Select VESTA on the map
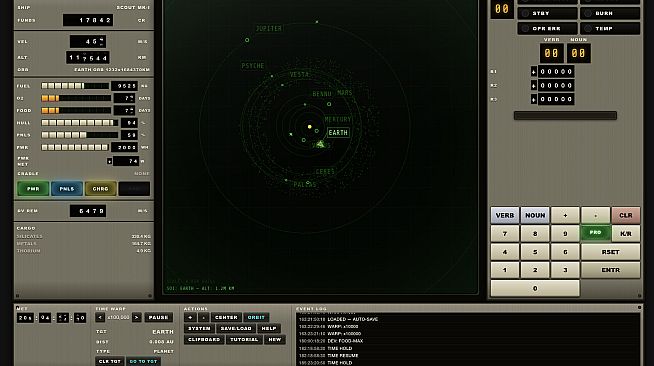Image resolution: width=654 pixels, height=366 pixels. [300, 74]
